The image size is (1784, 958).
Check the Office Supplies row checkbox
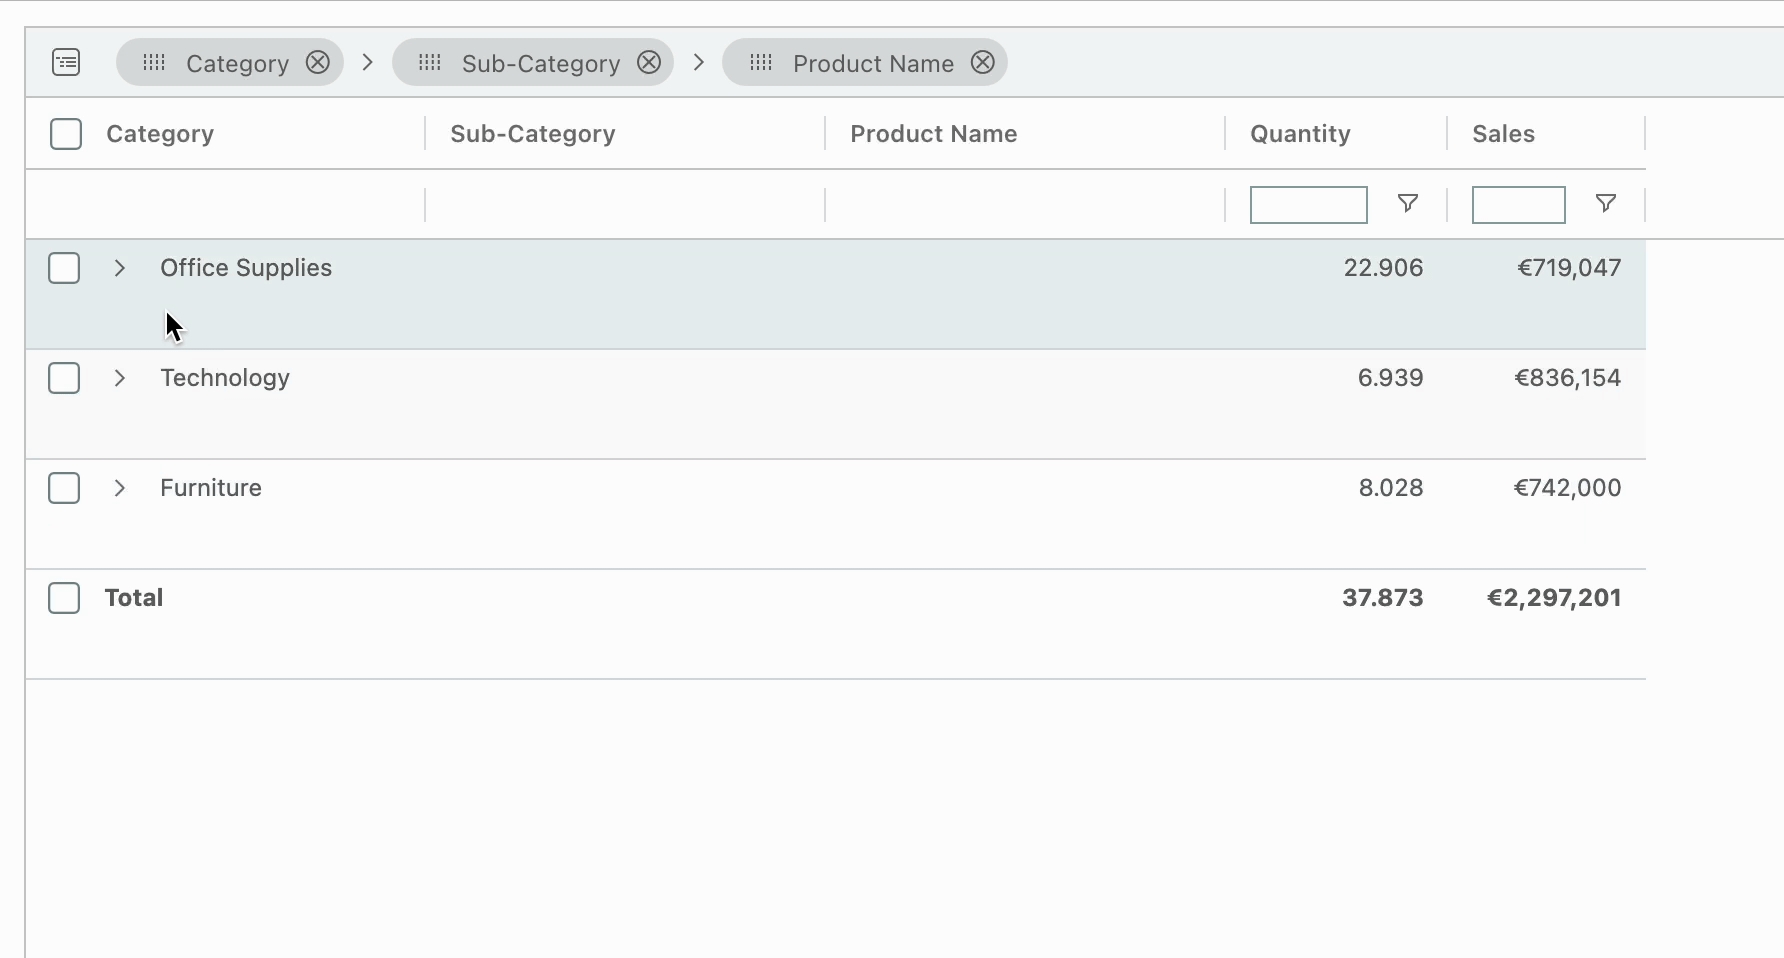64,268
